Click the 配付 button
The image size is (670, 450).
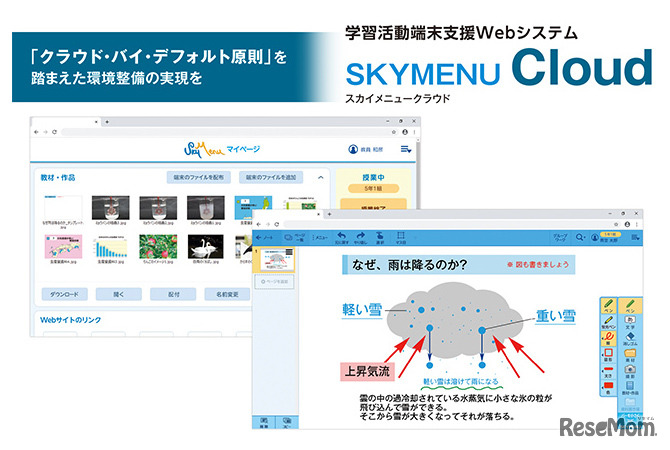[173, 294]
